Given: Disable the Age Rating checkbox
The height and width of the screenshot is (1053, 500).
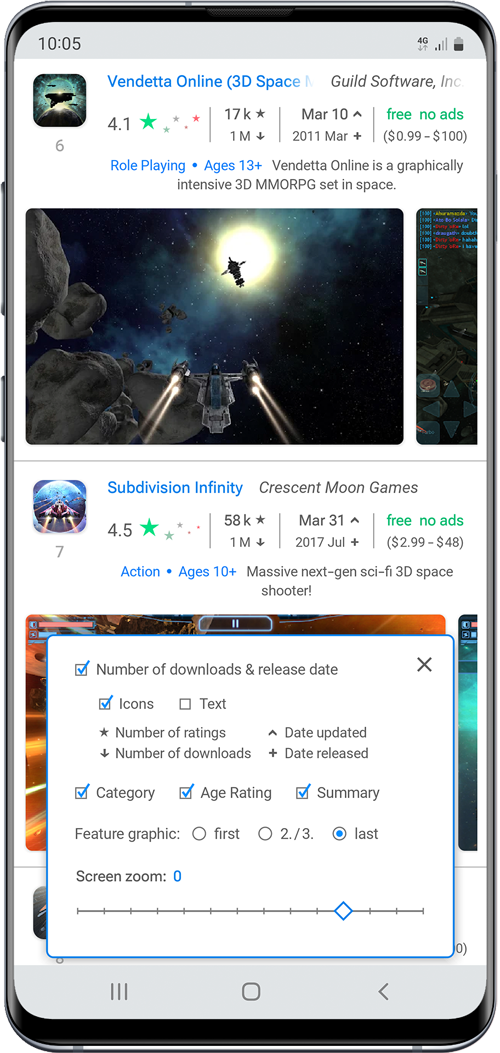Looking at the screenshot, I should (x=187, y=792).
